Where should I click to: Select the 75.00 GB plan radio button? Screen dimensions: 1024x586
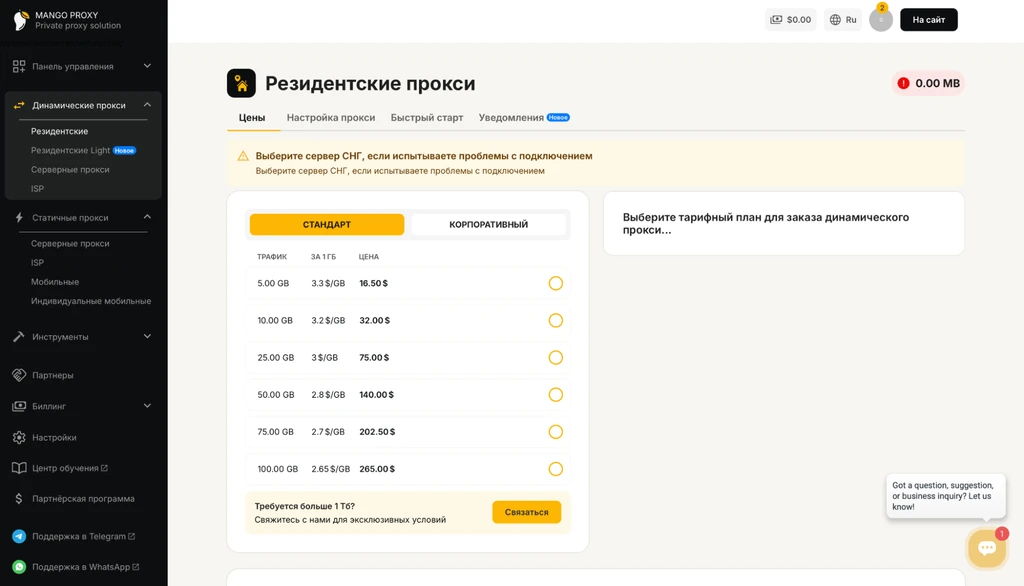coord(555,432)
